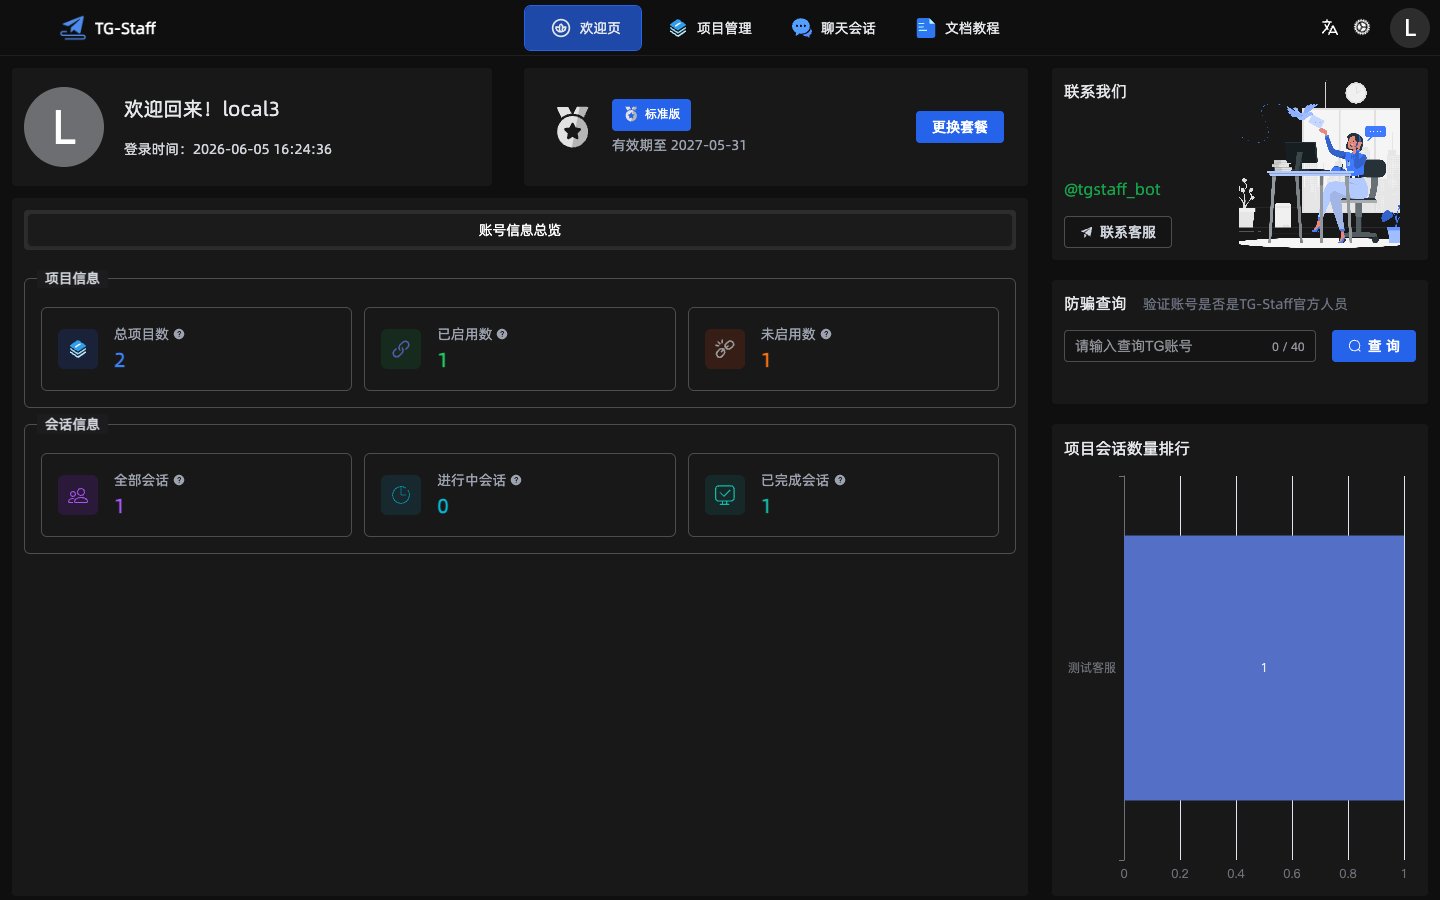Click the 项目信息 section label
This screenshot has height=900, width=1440.
pos(72,278)
